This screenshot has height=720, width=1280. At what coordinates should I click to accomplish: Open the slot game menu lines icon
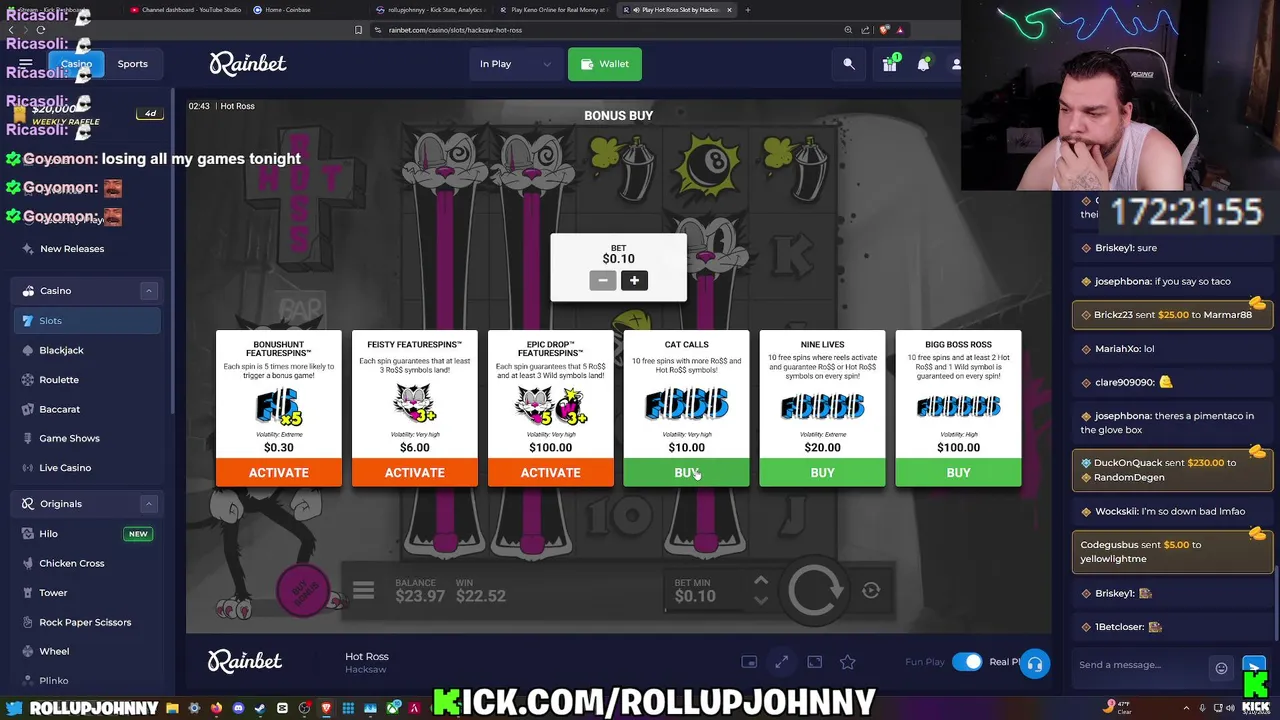coord(363,591)
